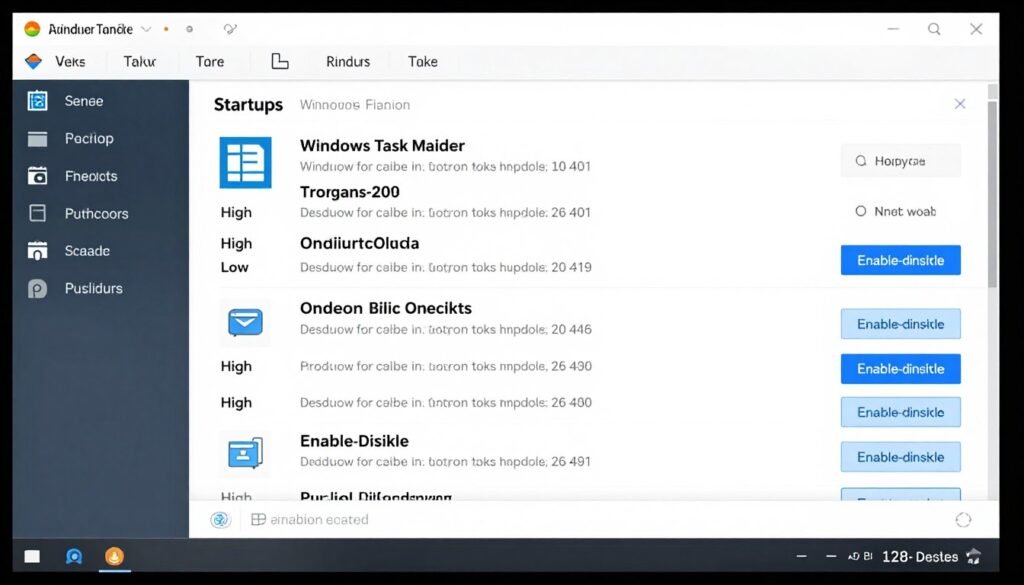This screenshot has height=585, width=1024.
Task: Click the envelope icon for Ondeon Bilic Oneckts
Action: pos(245,320)
